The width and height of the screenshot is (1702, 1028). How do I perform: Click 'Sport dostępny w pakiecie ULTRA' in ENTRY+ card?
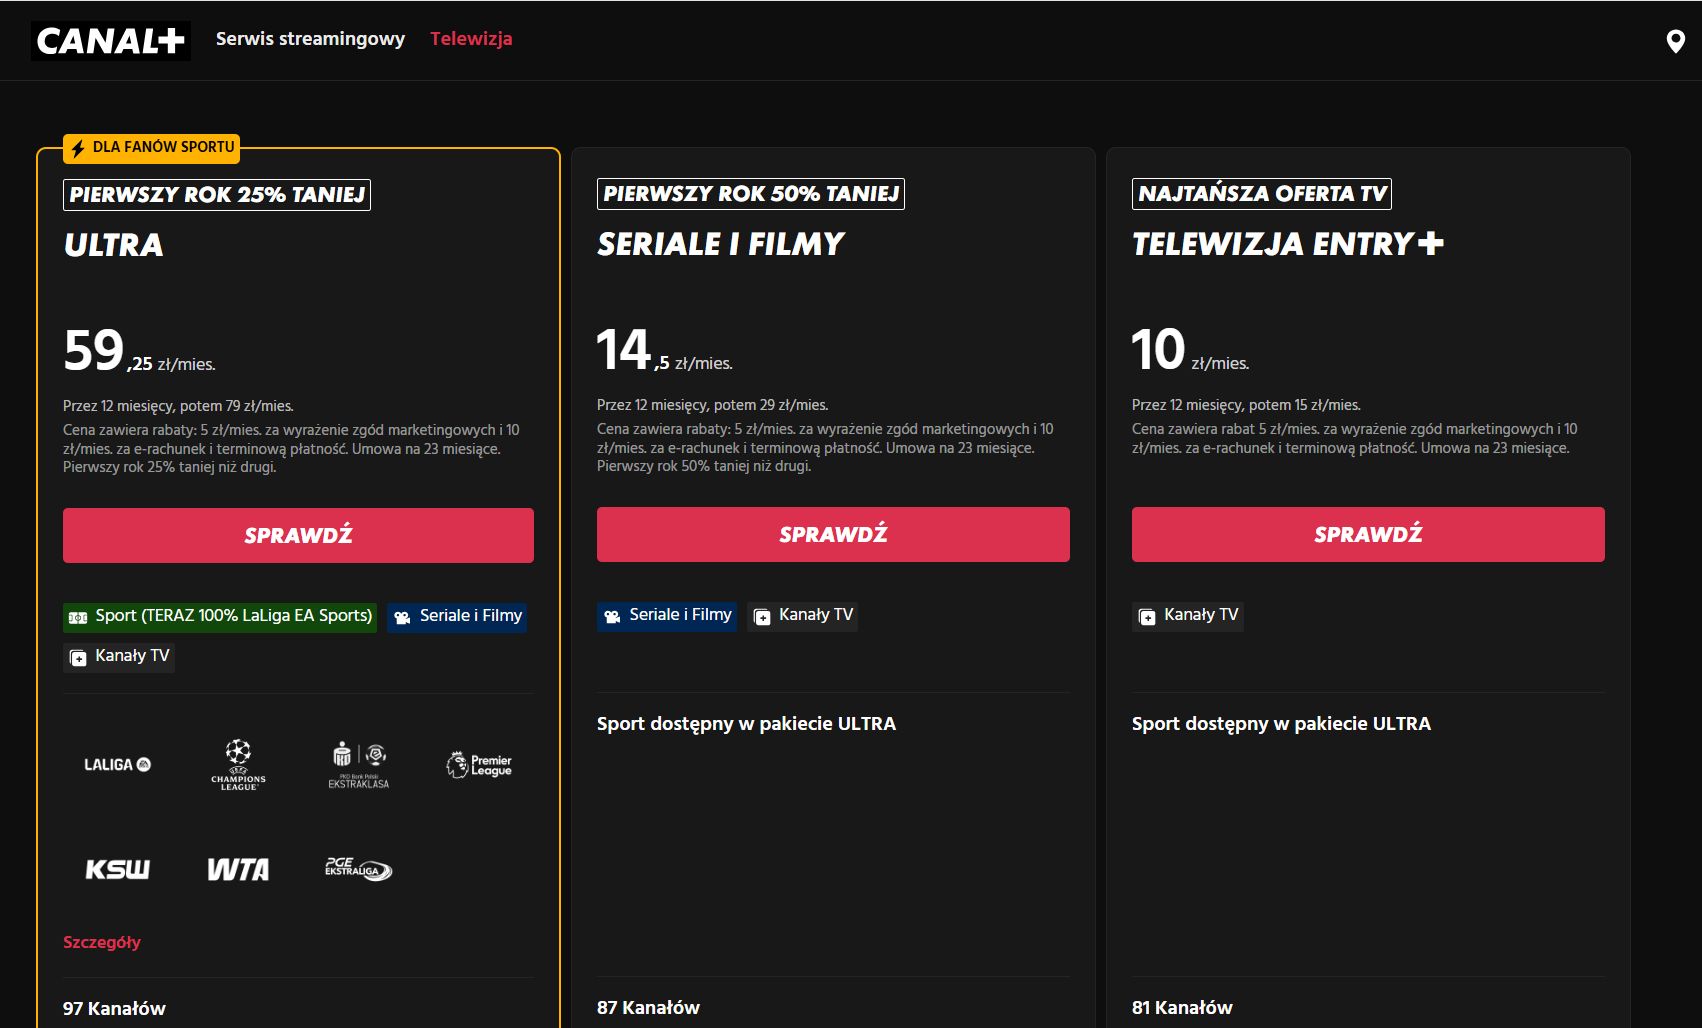coord(1281,724)
